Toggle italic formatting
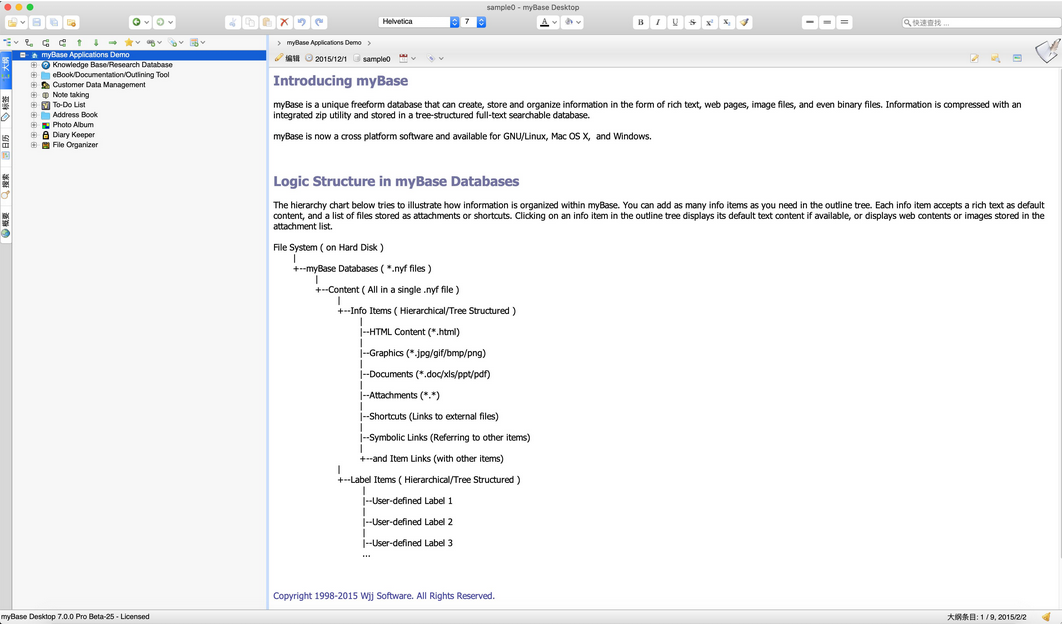This screenshot has height=625, width=1062. click(658, 22)
